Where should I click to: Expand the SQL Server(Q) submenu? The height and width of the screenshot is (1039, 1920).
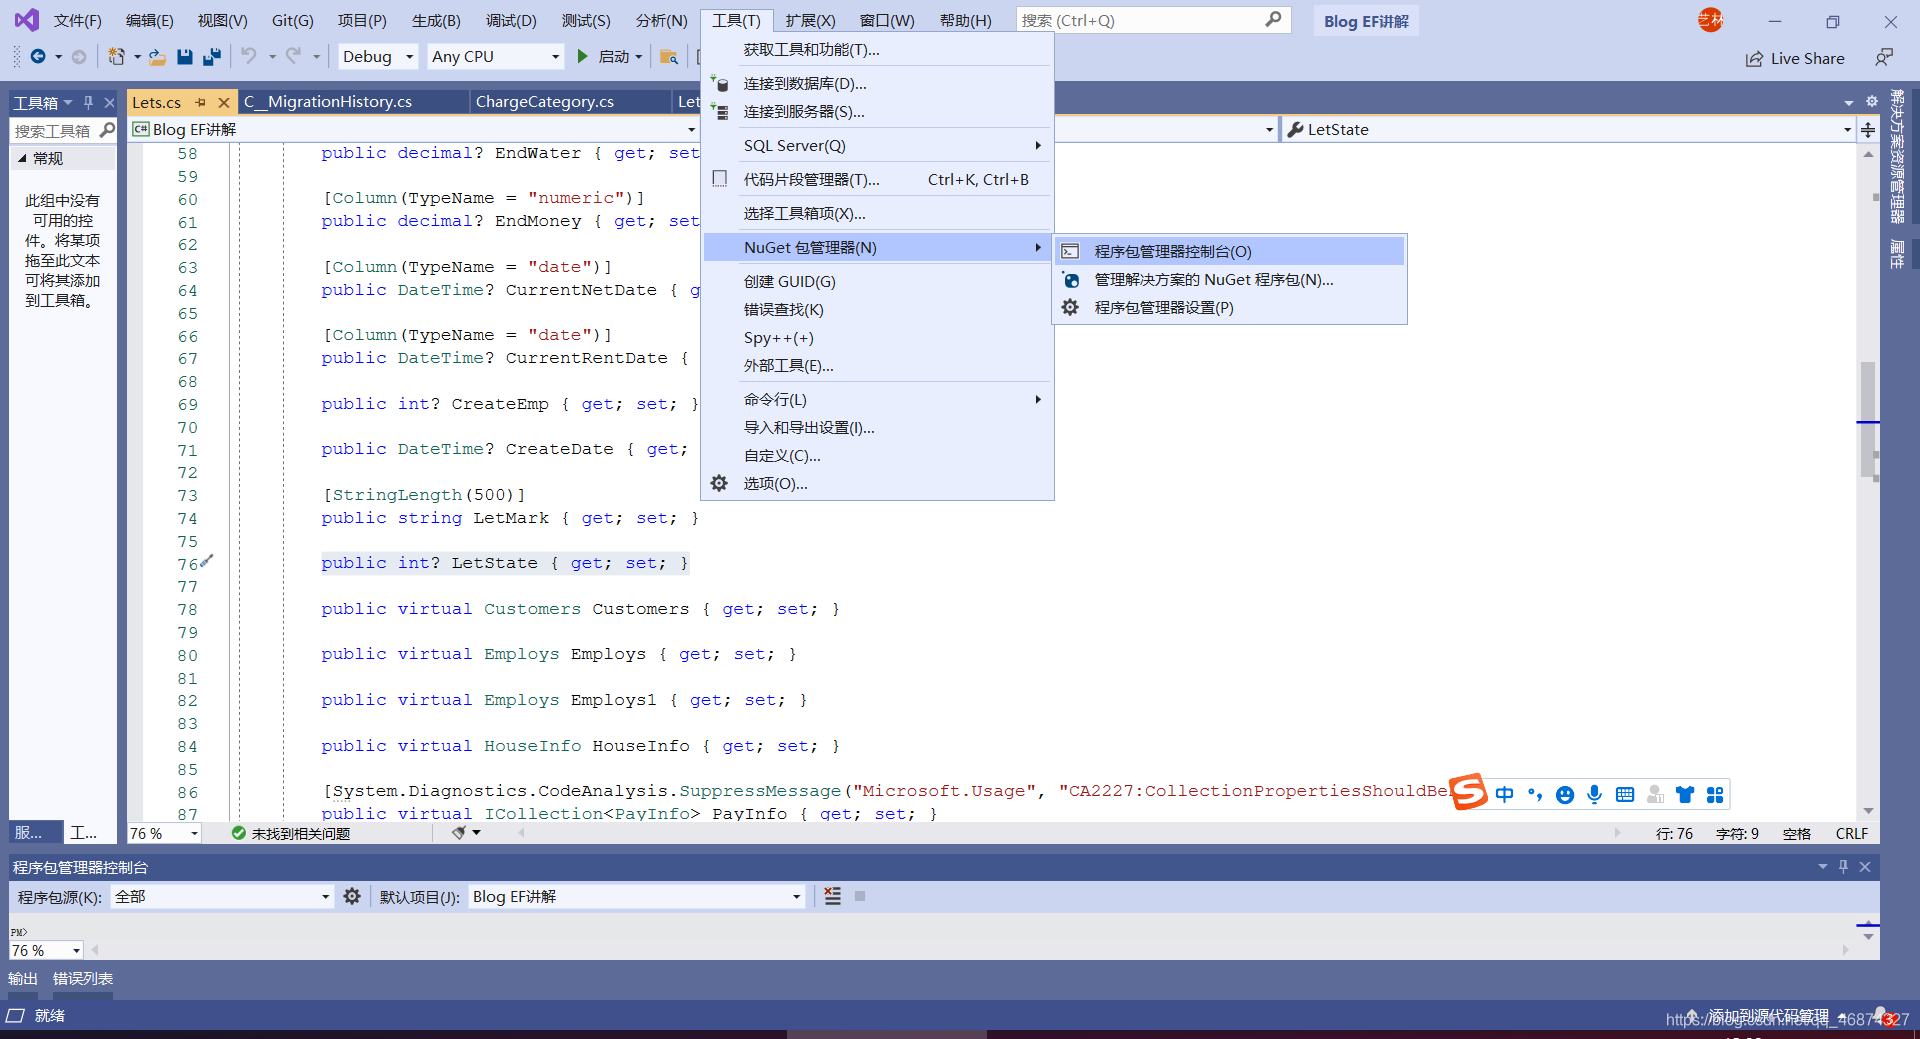tap(878, 146)
